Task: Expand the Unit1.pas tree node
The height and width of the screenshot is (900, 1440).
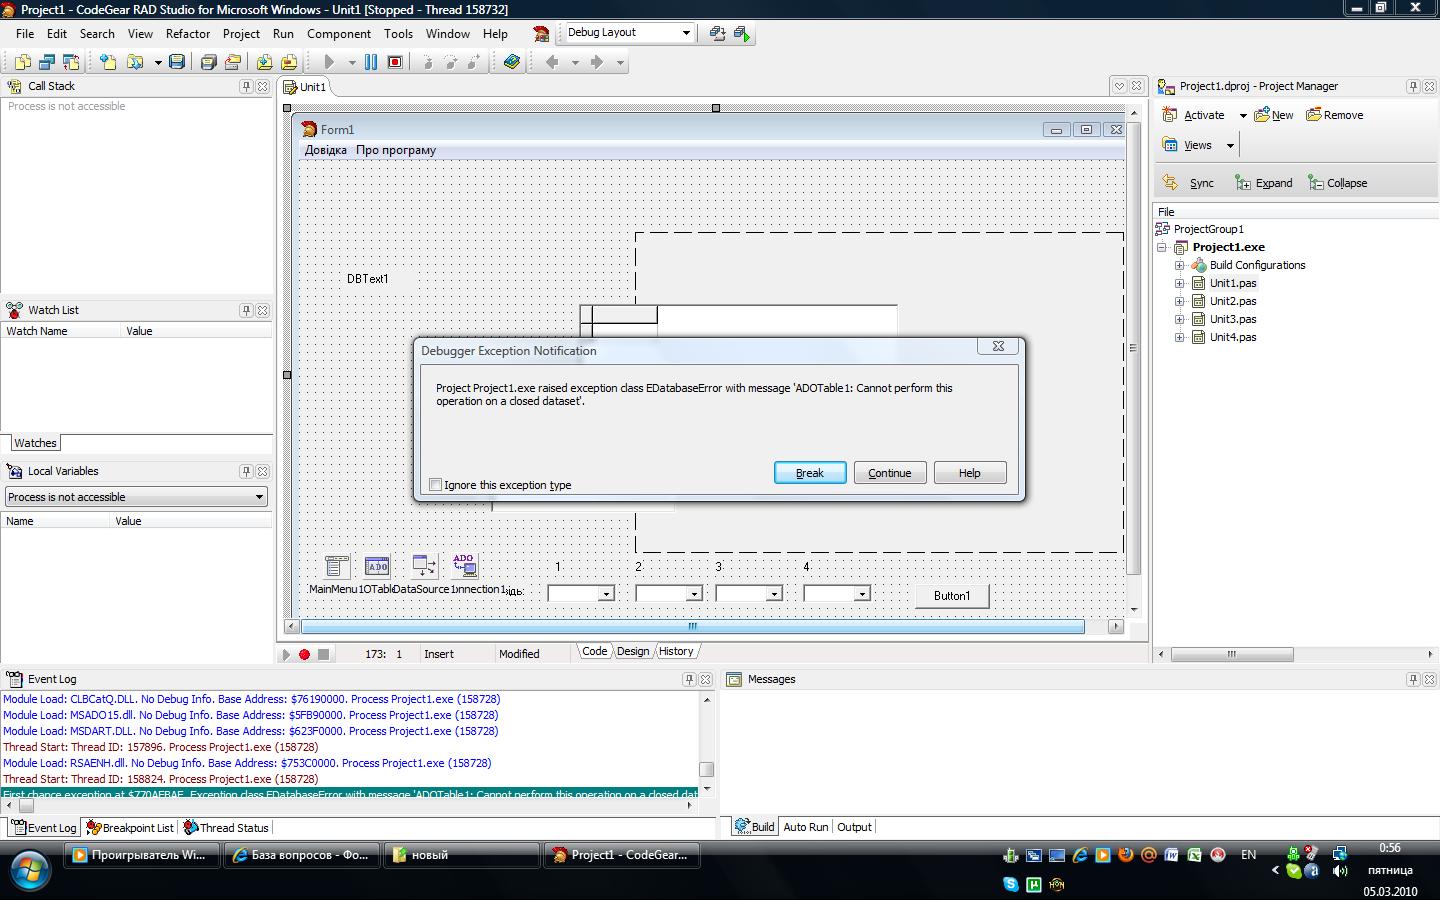Action: [x=1179, y=283]
